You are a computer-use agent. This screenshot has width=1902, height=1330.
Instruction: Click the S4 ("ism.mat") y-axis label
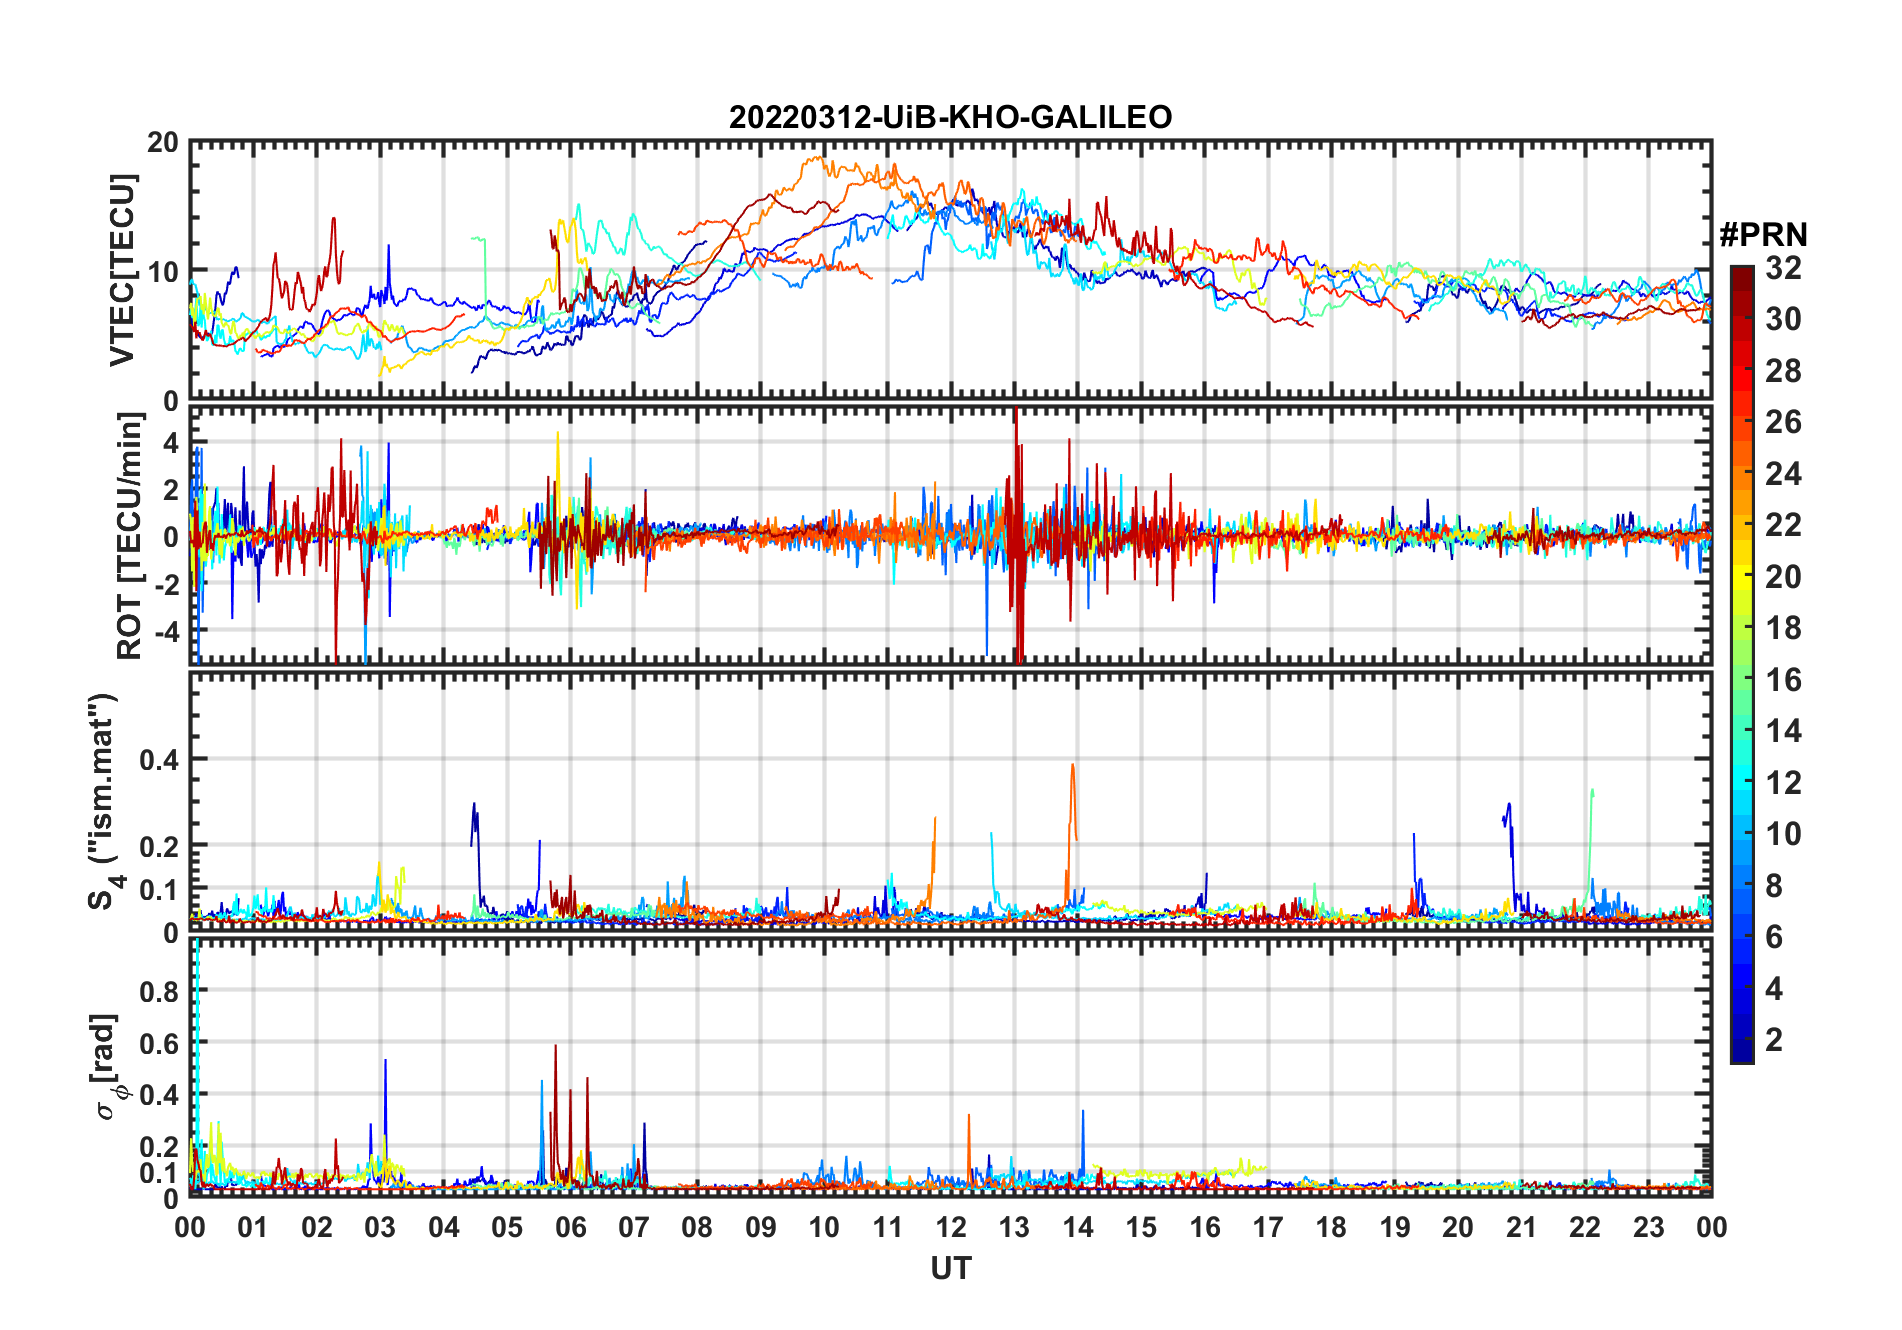coord(103,801)
